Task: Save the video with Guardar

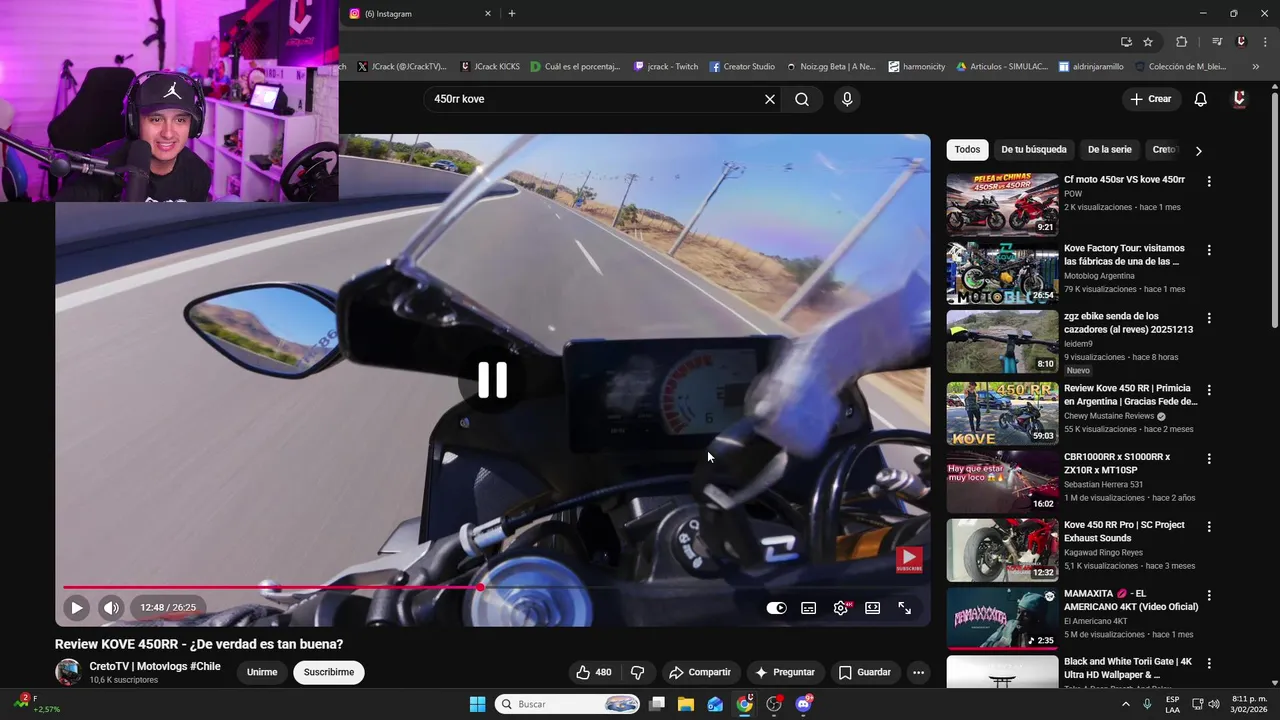Action: pyautogui.click(x=865, y=672)
